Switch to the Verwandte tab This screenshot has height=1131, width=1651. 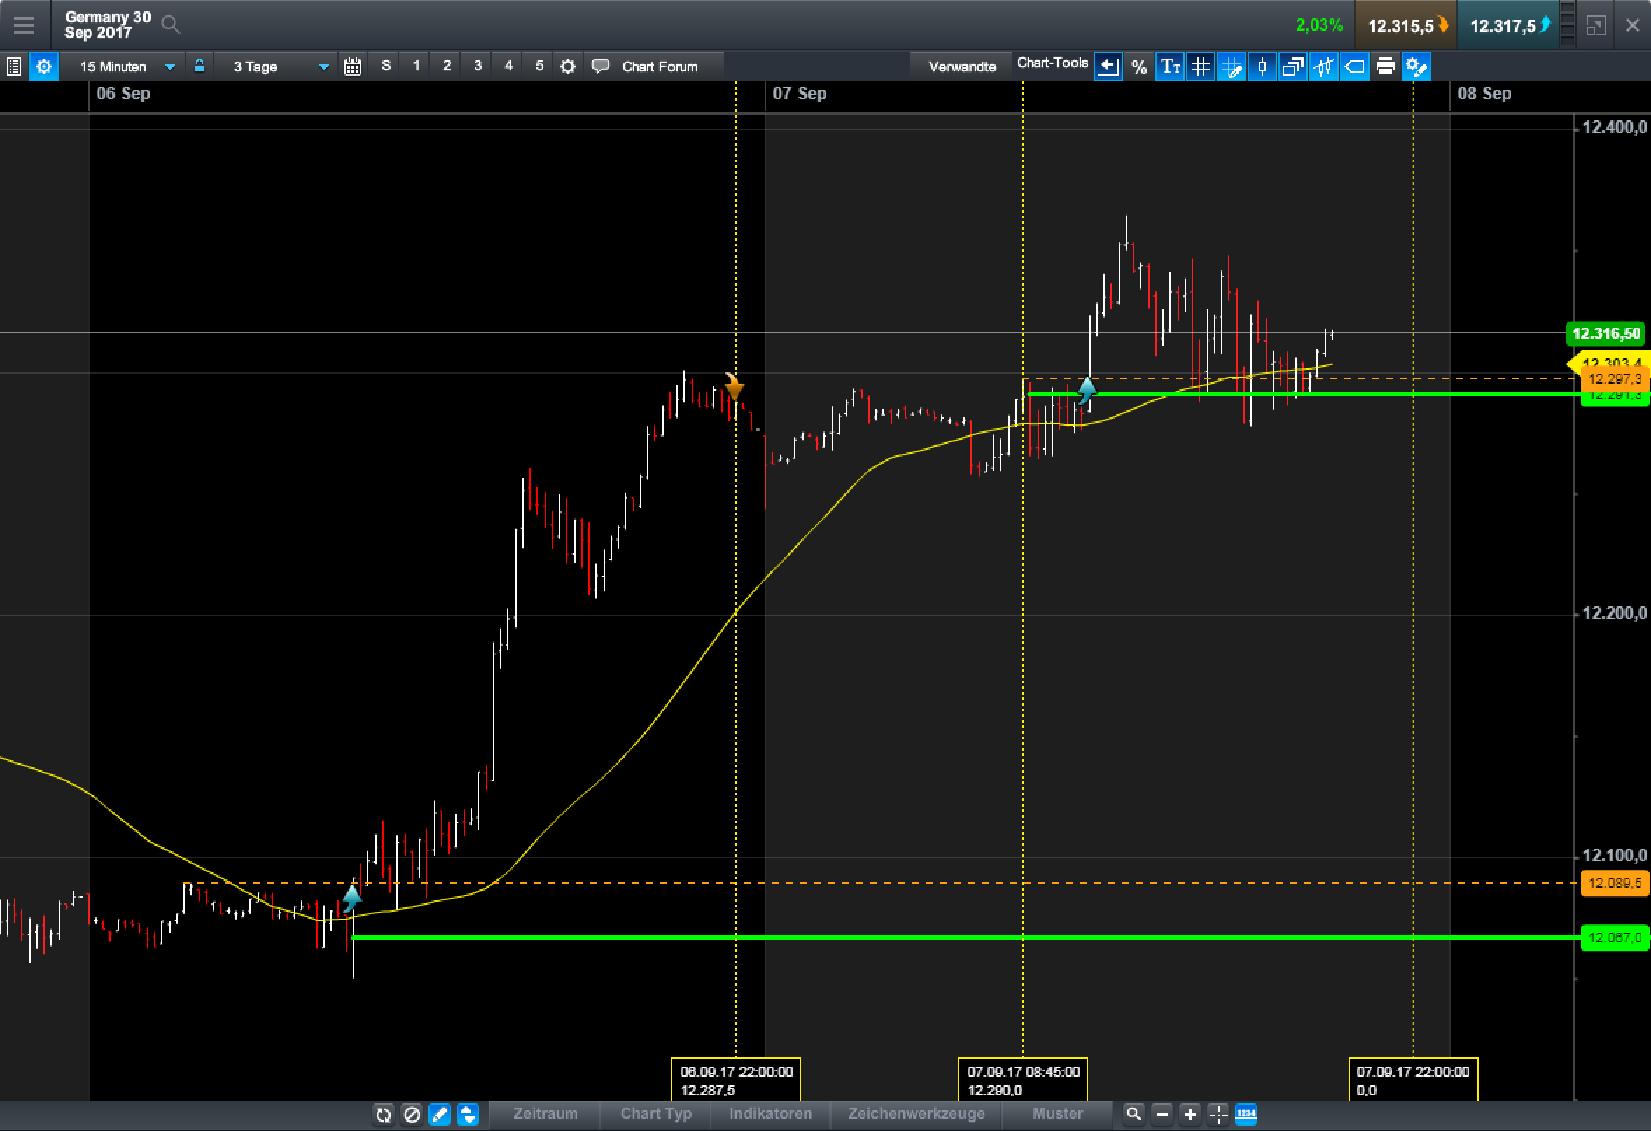[x=962, y=67]
